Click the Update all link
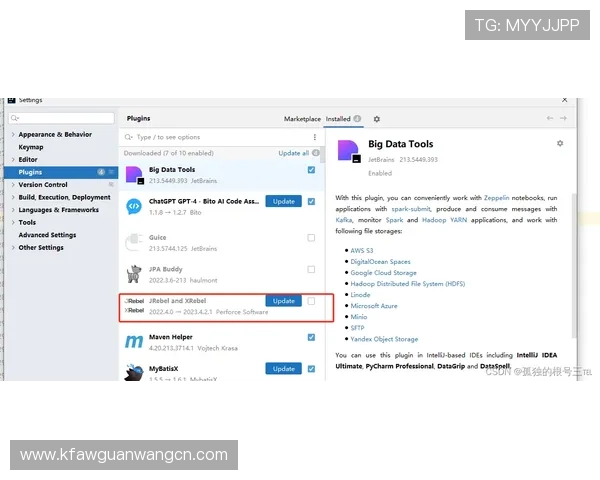The width and height of the screenshot is (600, 480). (293, 153)
